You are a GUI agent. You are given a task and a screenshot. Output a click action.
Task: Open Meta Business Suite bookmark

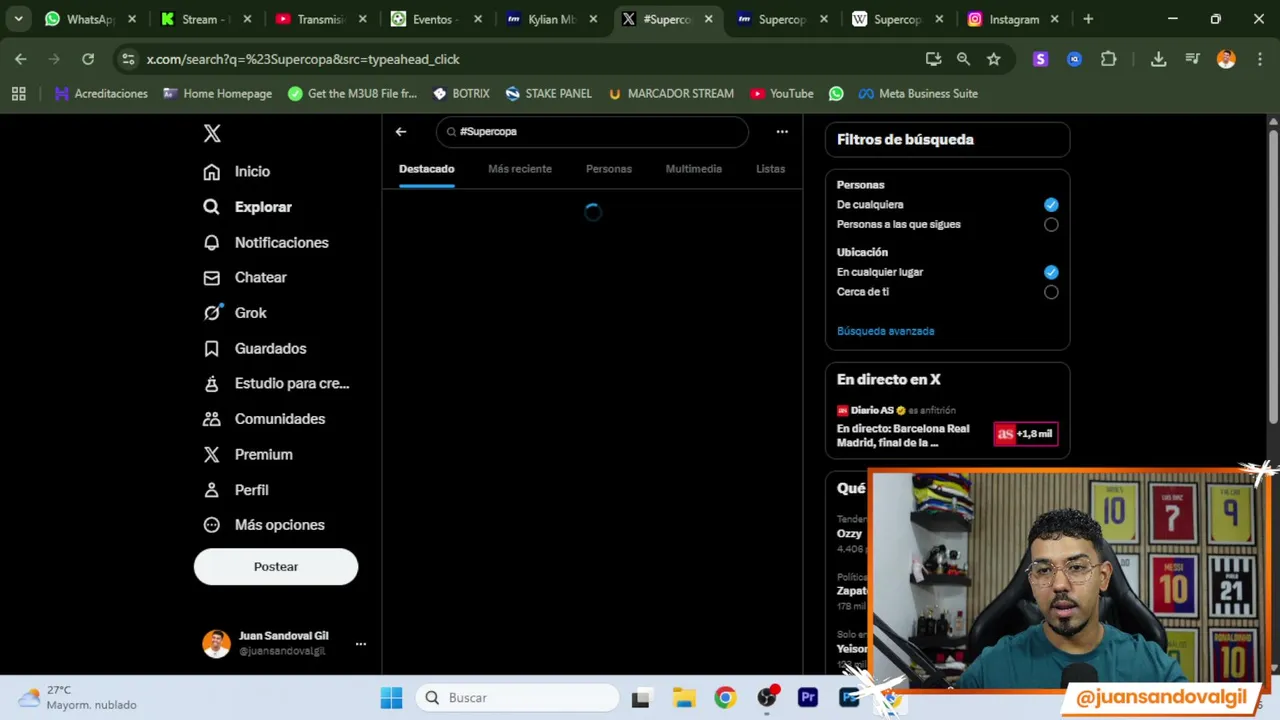coord(918,93)
